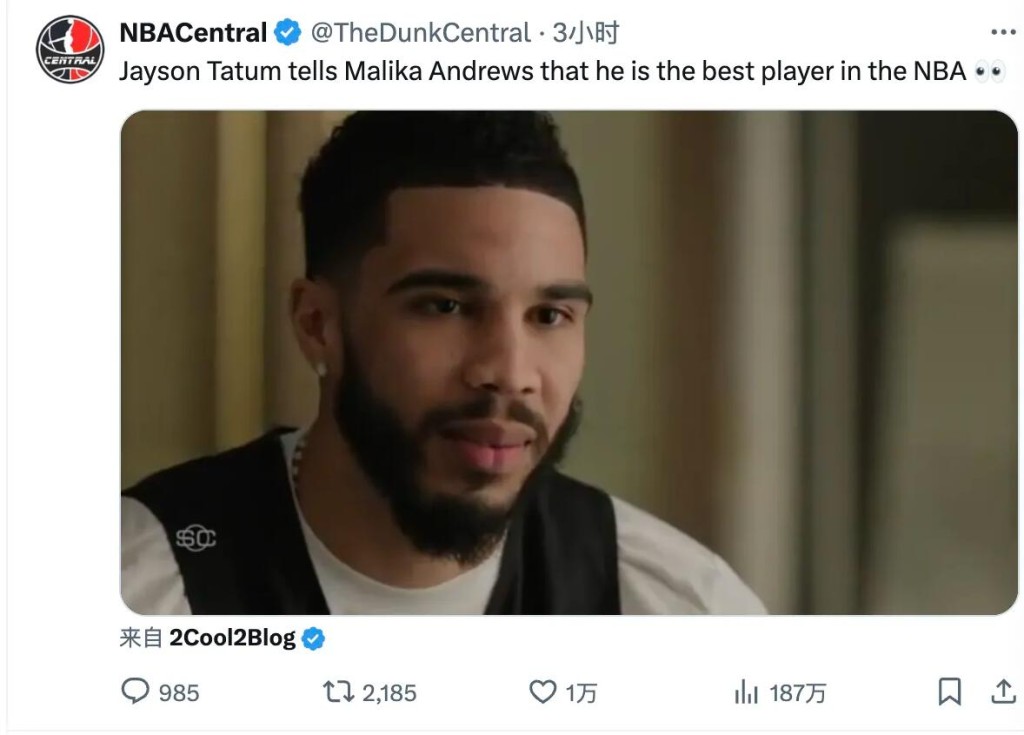Share the post with the upload arrow icon
The width and height of the screenshot is (1024, 735).
pos(1002,691)
